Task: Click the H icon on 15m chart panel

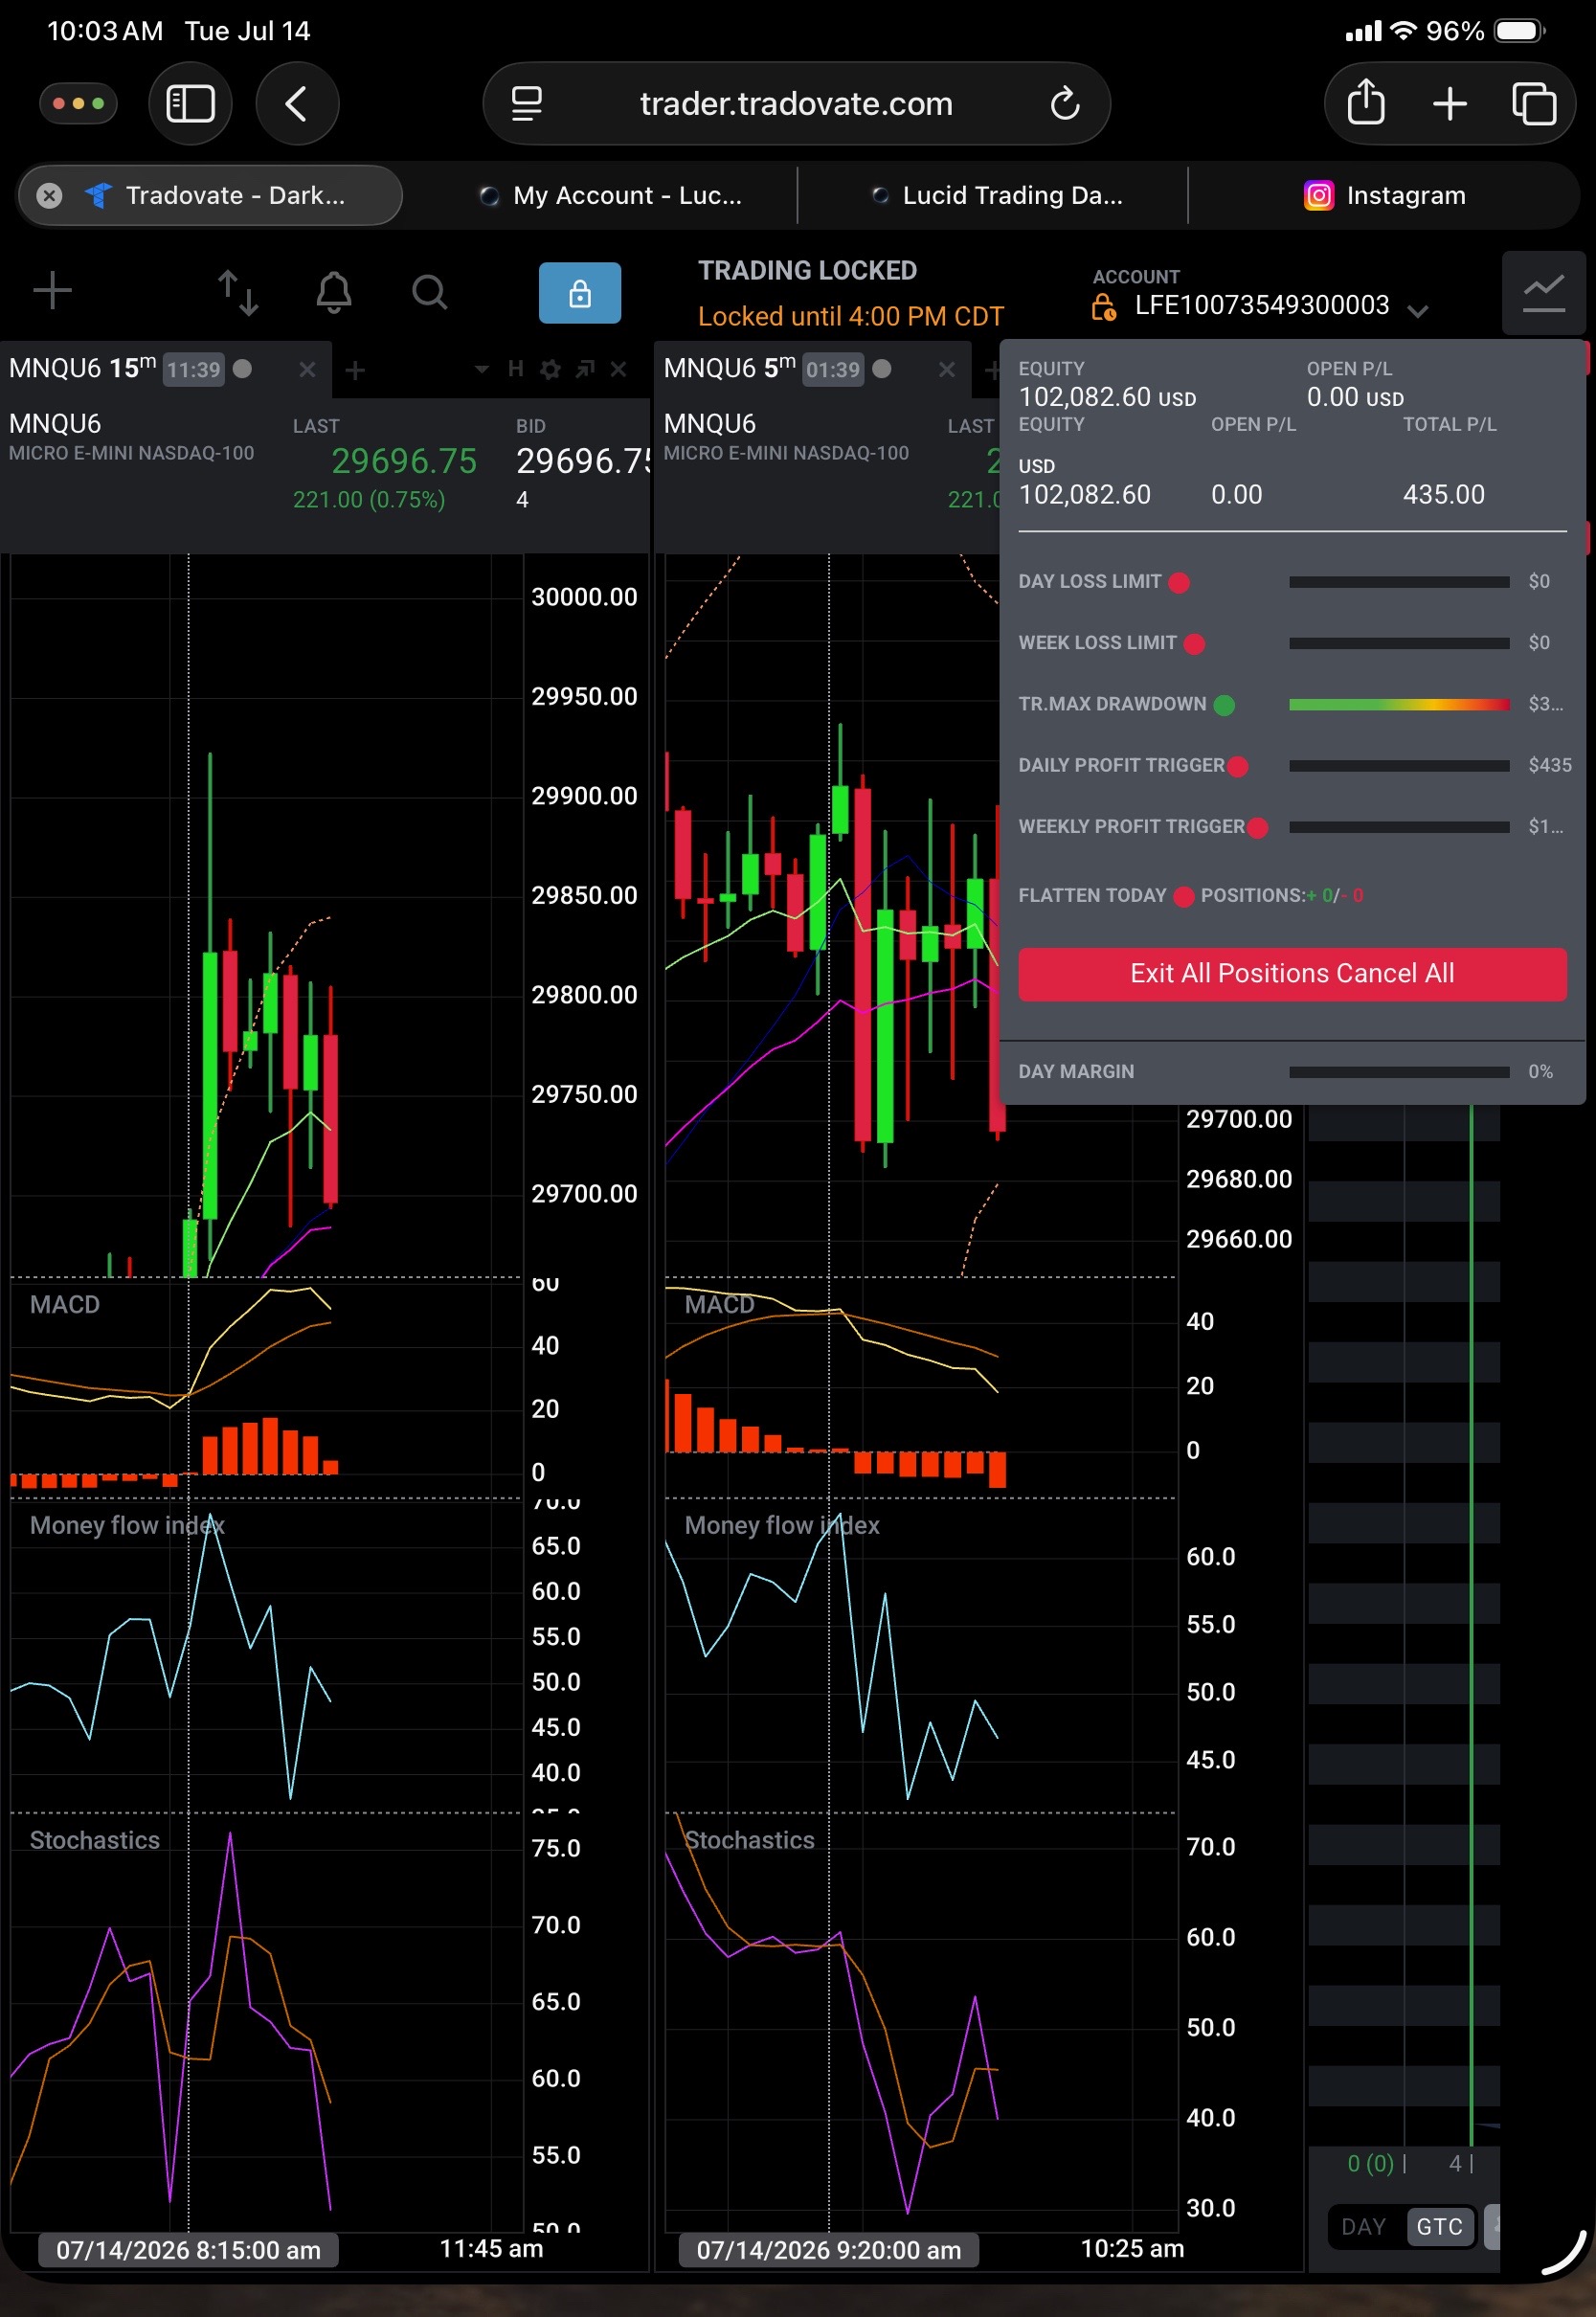Action: [516, 369]
